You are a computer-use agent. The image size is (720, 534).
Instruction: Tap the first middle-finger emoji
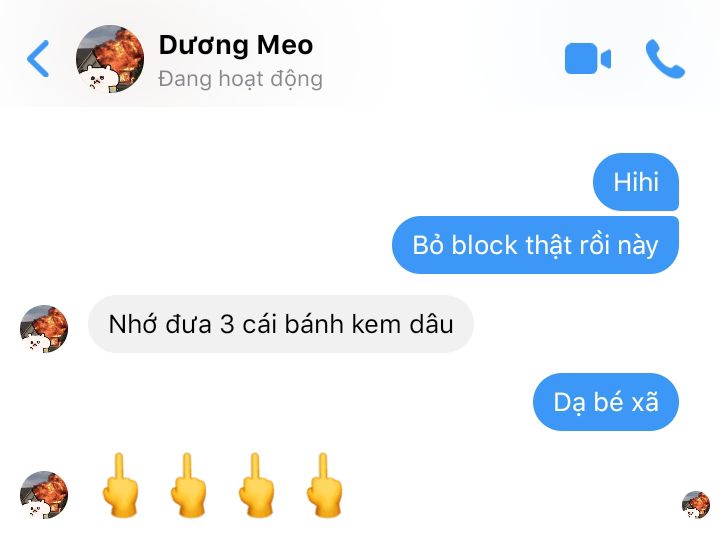[x=120, y=485]
